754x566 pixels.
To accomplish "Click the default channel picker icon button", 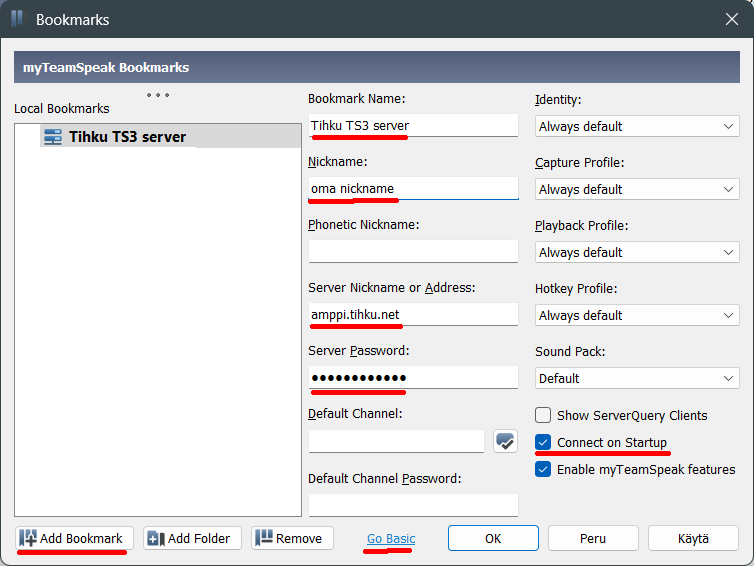I will (x=505, y=441).
